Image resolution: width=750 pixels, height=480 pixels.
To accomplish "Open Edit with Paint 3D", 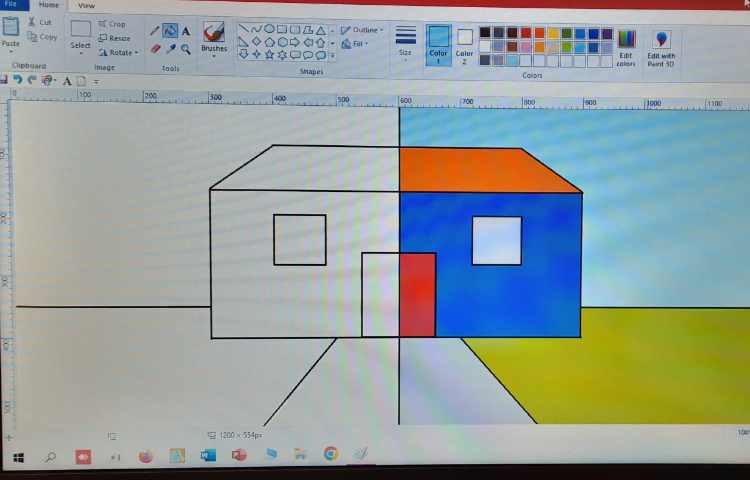I will (x=661, y=46).
